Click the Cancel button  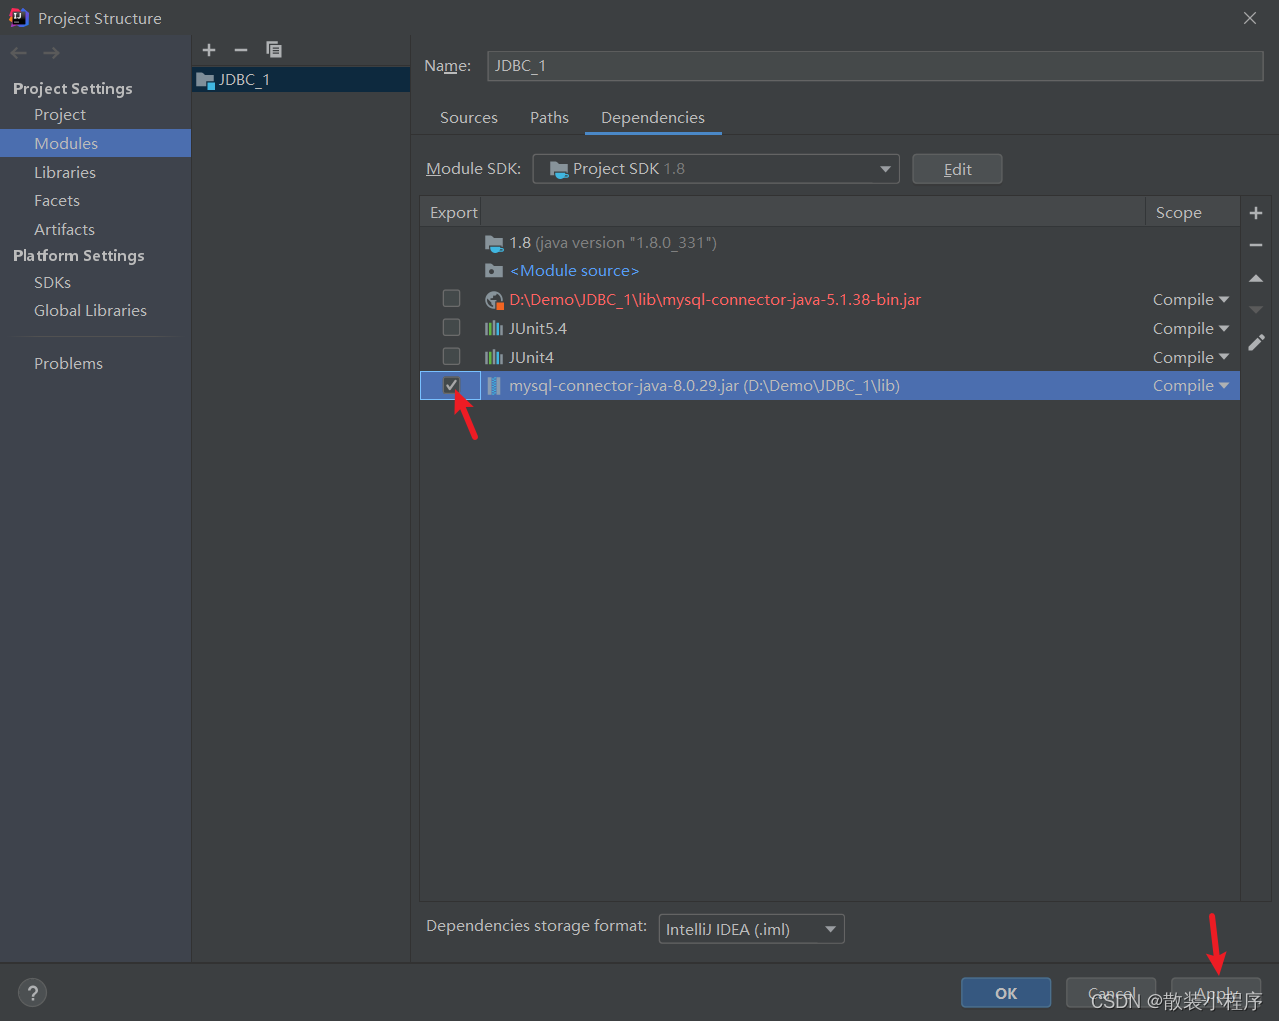[x=1111, y=993]
